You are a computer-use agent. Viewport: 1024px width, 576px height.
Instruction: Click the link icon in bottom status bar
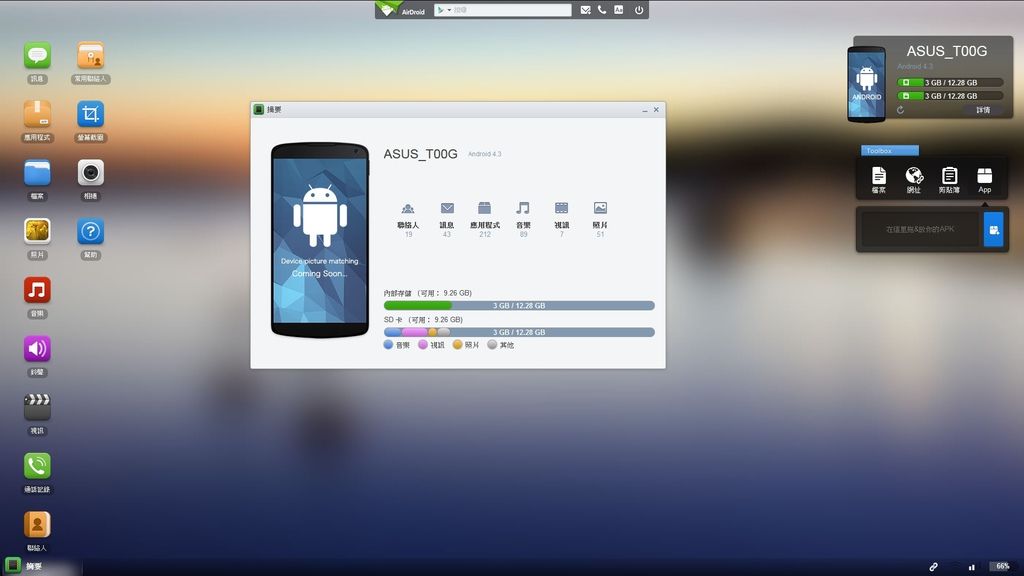coord(934,567)
